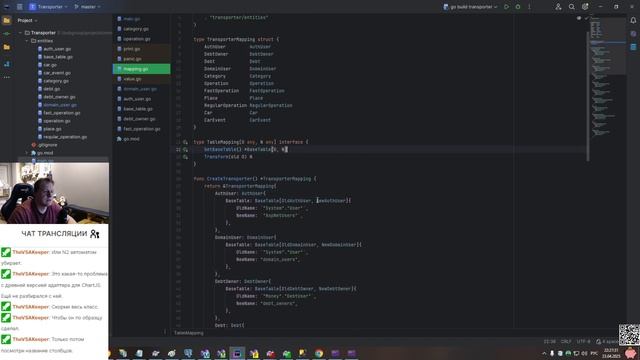Image resolution: width=640 pixels, height=360 pixels.
Task: Open the AI Assistant tool window
Action: point(633,33)
